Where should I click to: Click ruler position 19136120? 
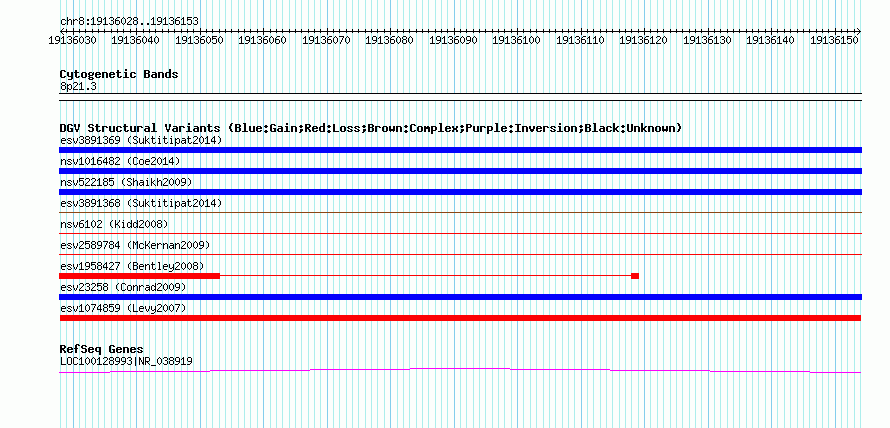(643, 40)
